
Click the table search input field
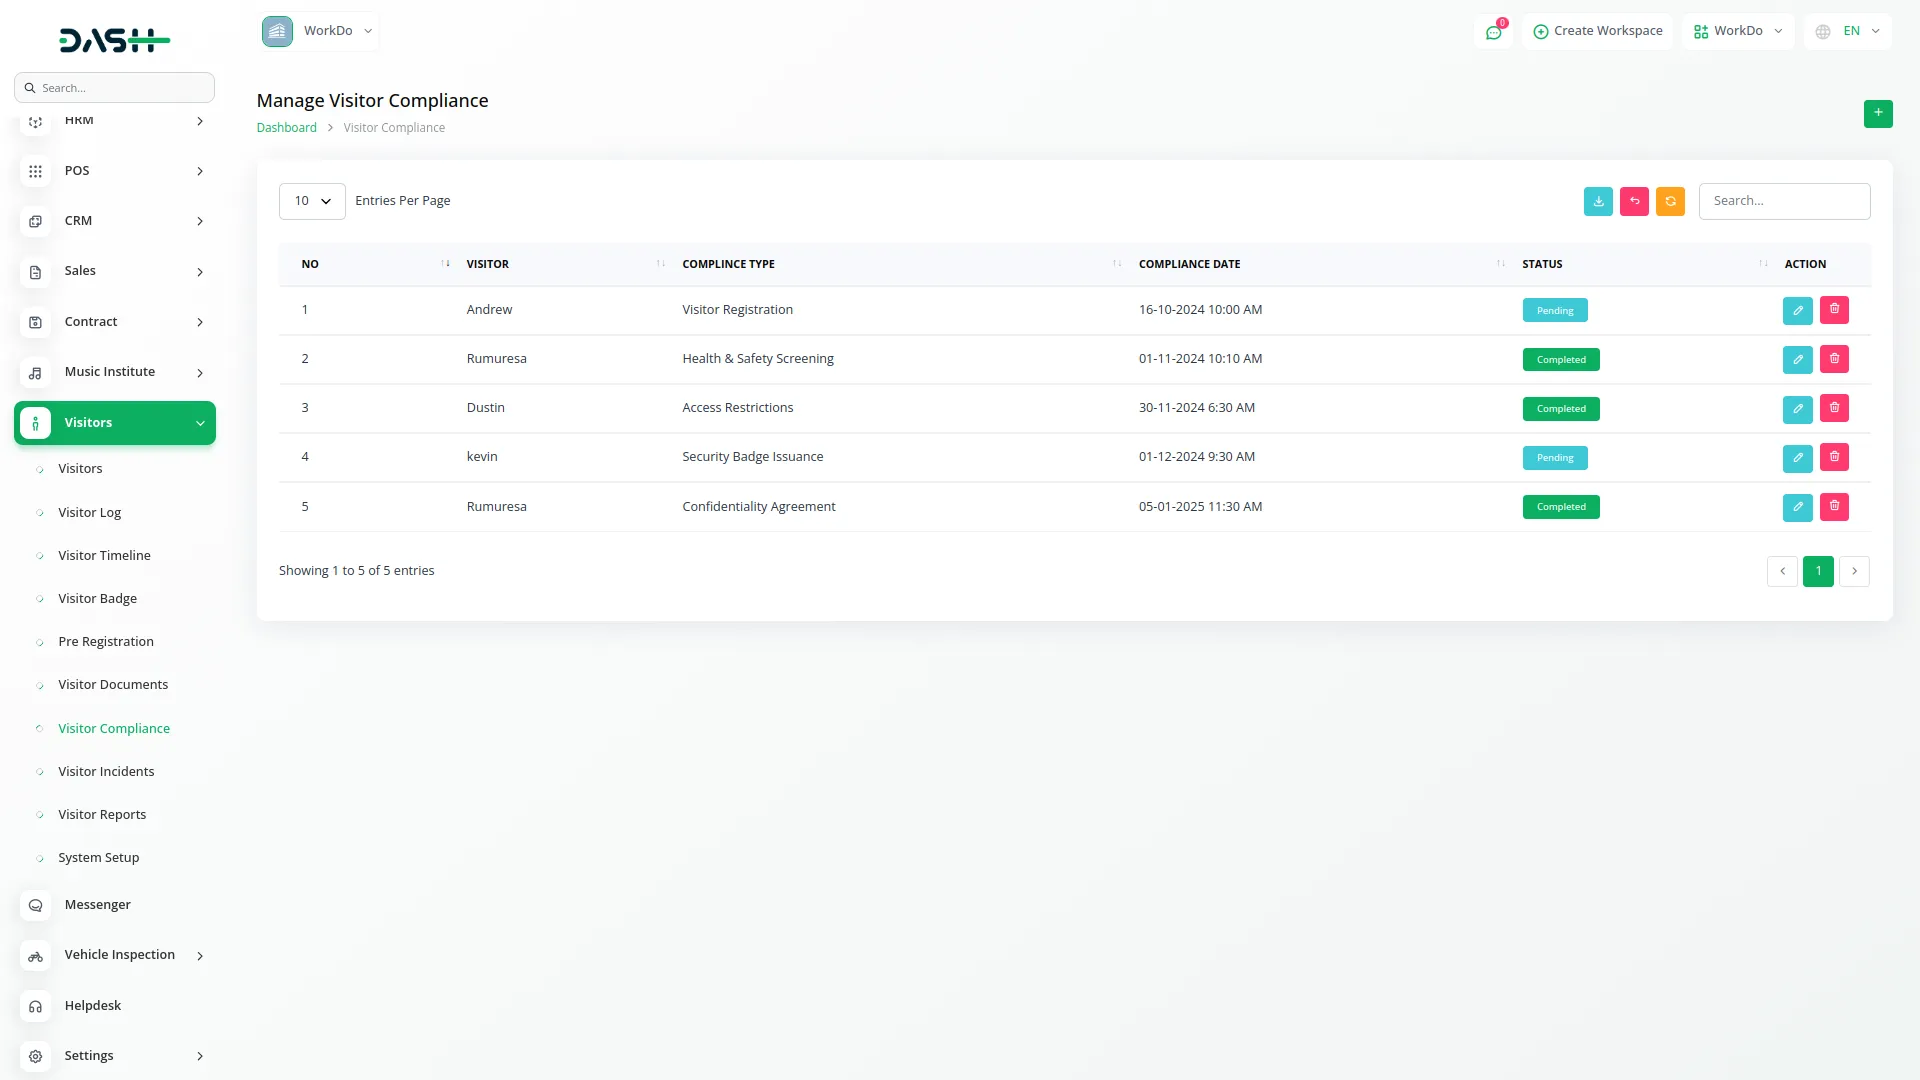point(1784,201)
